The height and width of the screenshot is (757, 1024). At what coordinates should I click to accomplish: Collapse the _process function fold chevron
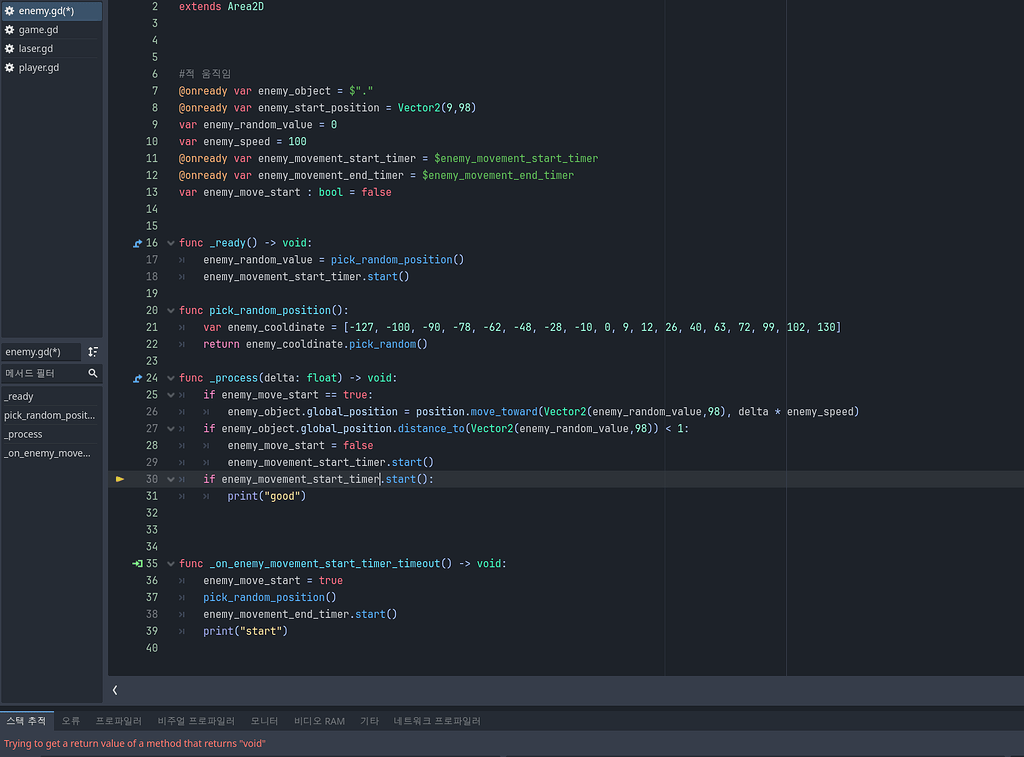tap(170, 377)
